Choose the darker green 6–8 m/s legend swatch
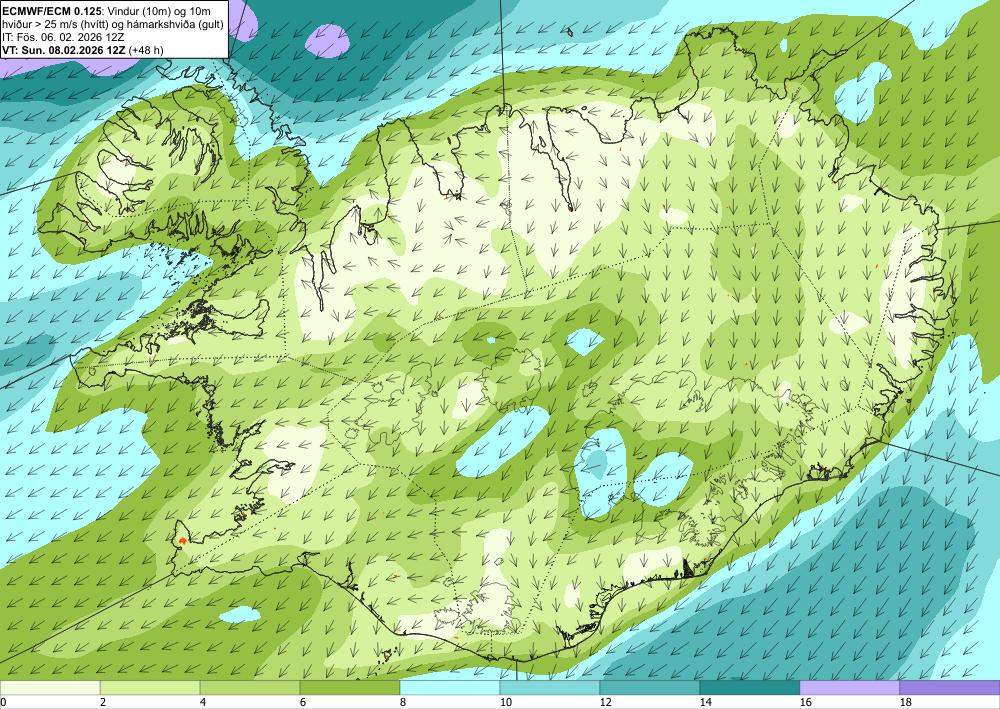Image resolution: width=1000 pixels, height=709 pixels. point(350,688)
